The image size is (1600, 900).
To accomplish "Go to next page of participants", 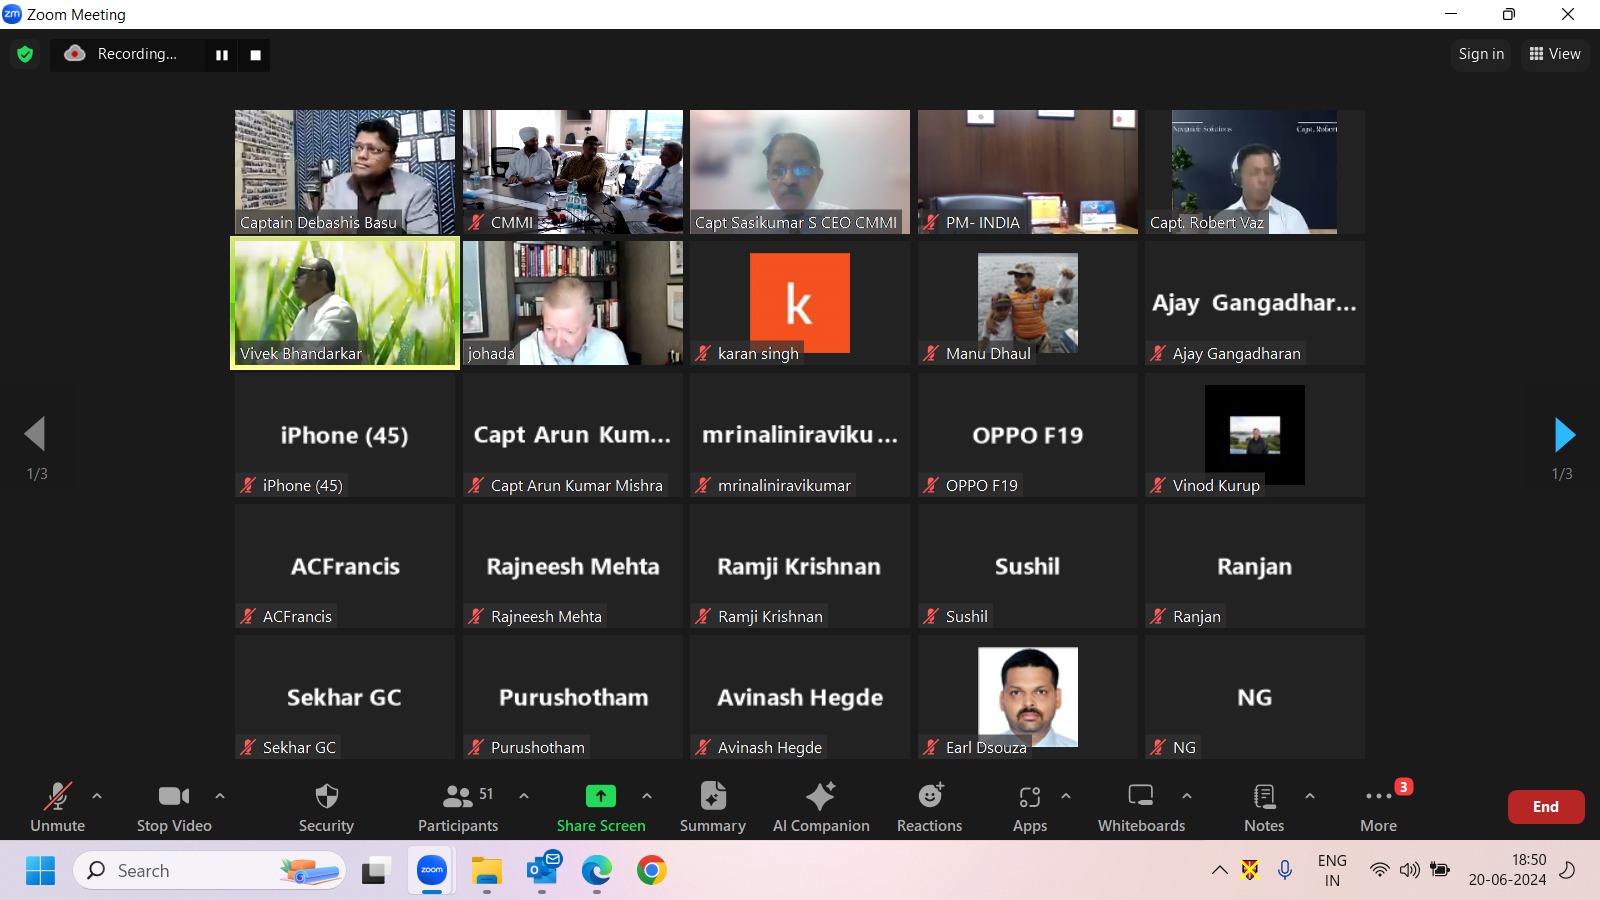I will pos(1564,435).
